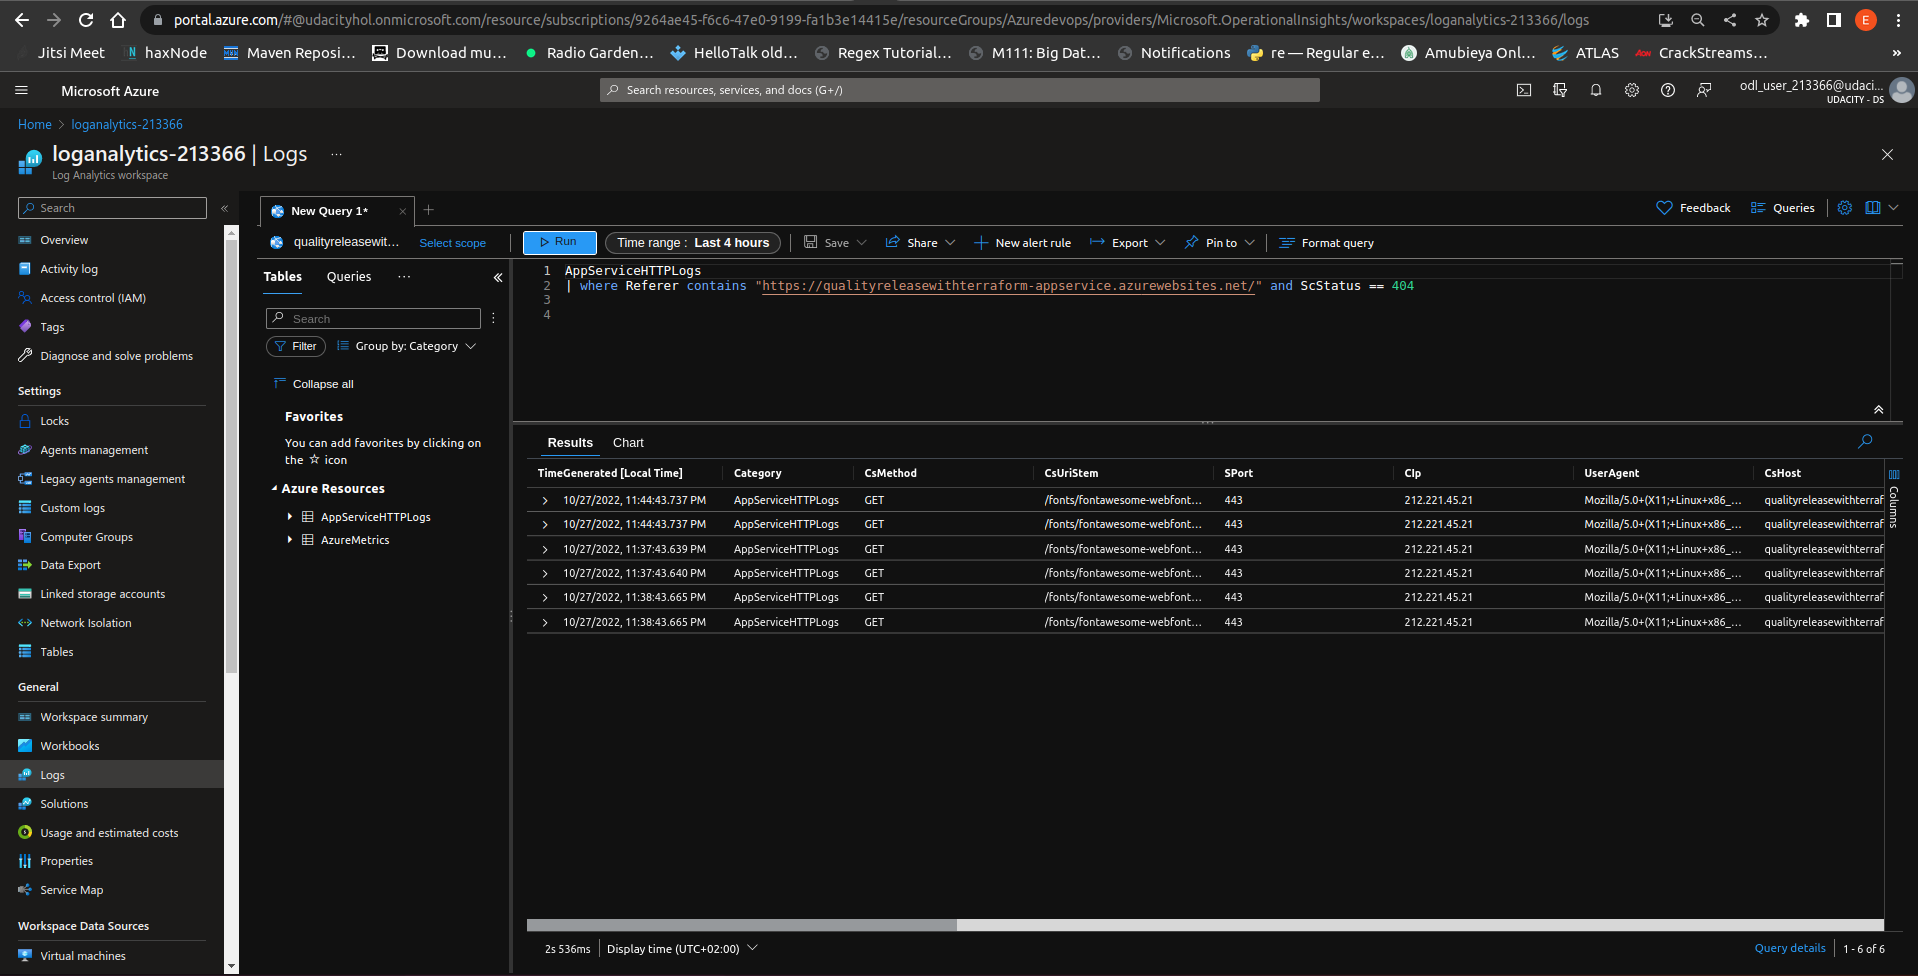Screen dimensions: 1918x976
Task: Open the Tables pane more options ellipsis
Action: point(404,277)
